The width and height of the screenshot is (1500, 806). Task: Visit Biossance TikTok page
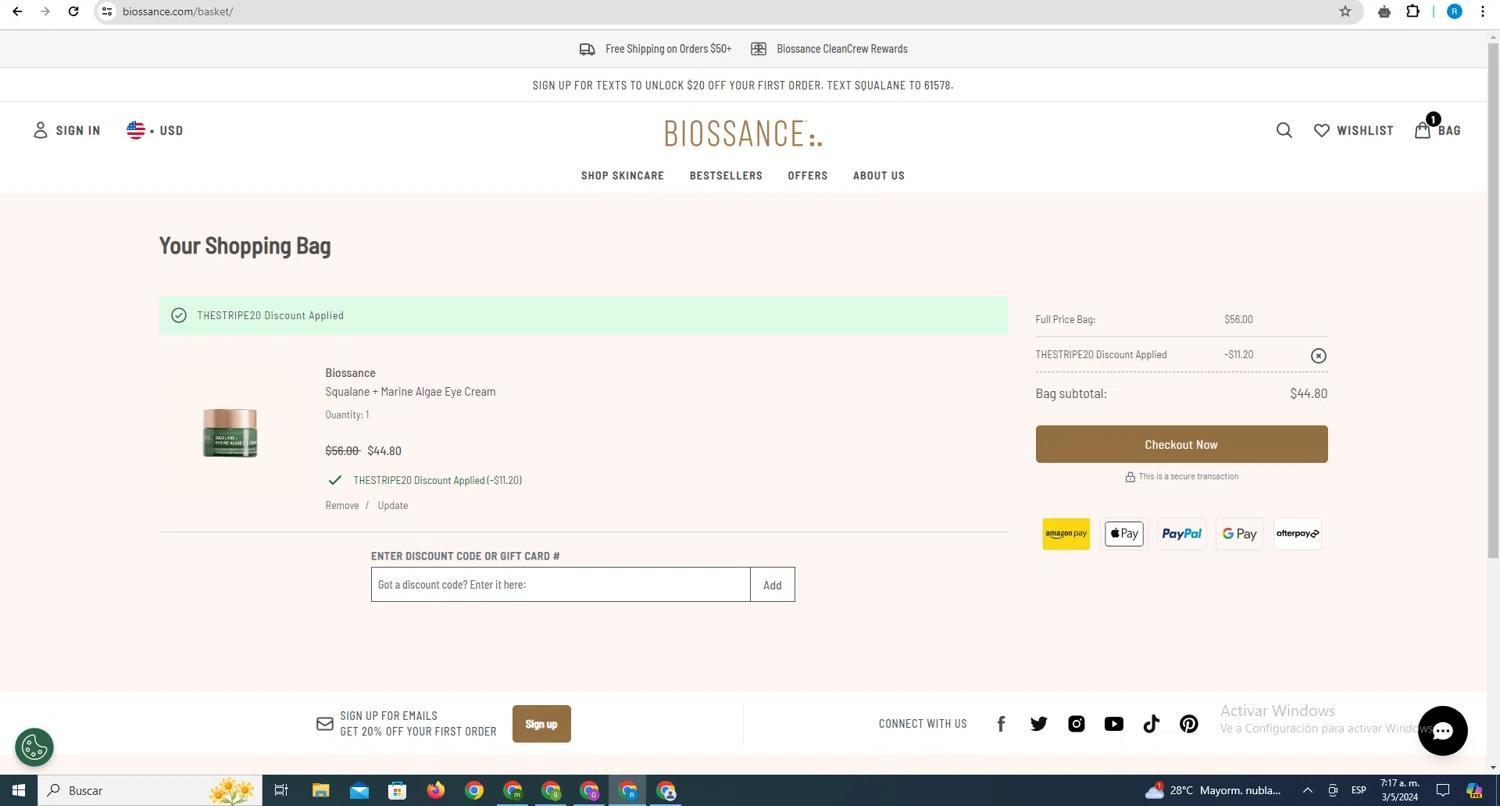1151,724
